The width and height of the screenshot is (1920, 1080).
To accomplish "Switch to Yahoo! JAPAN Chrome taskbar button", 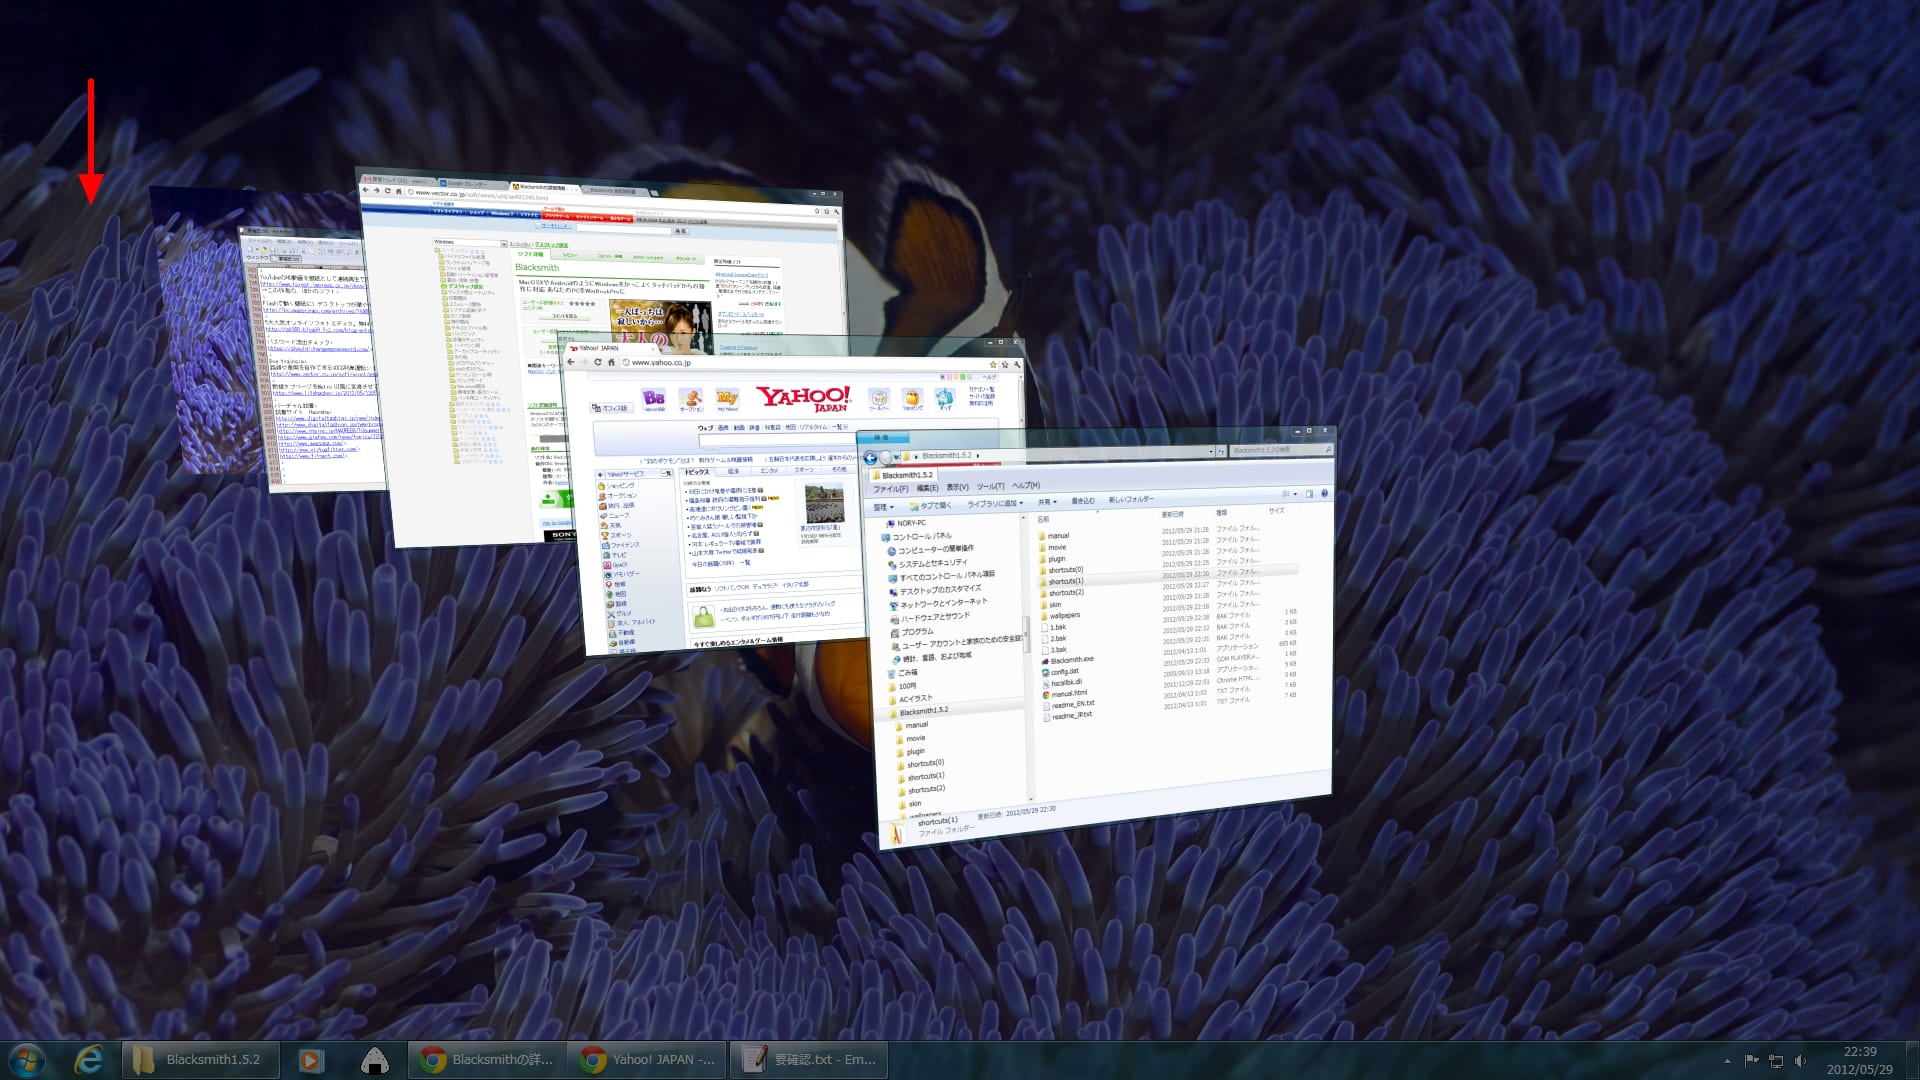I will (x=649, y=1060).
